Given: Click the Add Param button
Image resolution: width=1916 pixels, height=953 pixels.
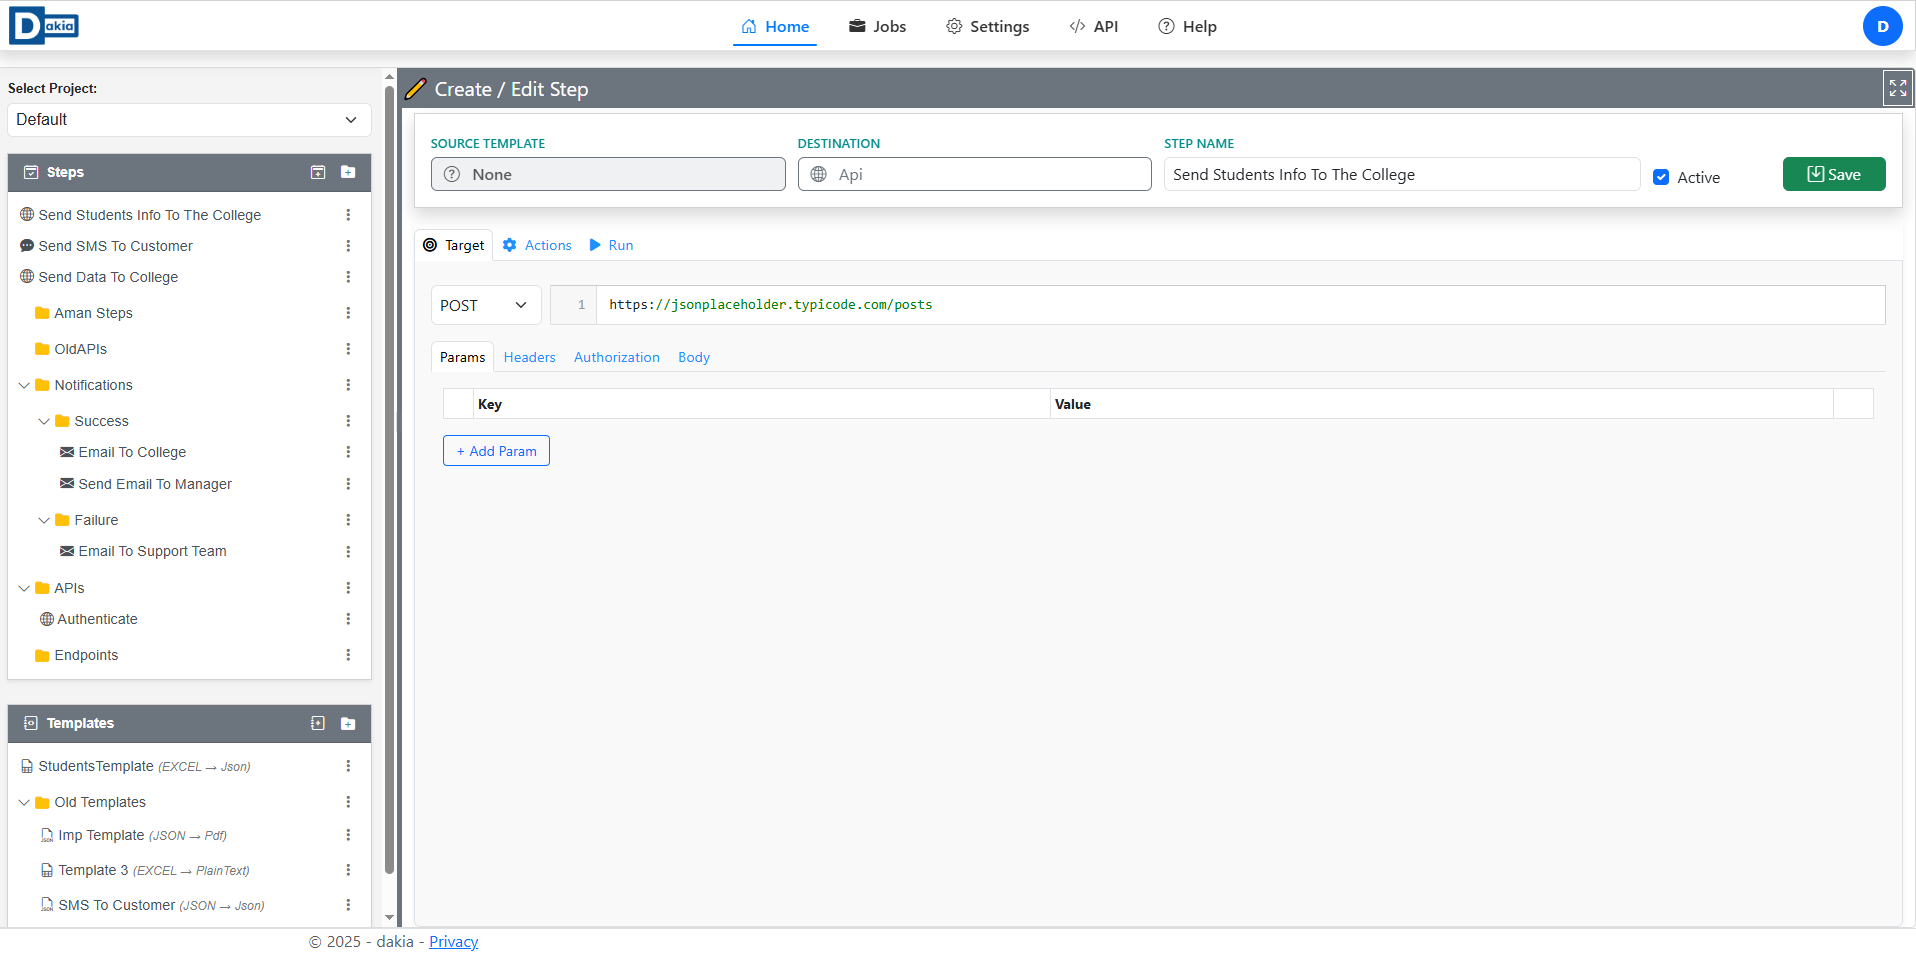Looking at the screenshot, I should click(496, 451).
